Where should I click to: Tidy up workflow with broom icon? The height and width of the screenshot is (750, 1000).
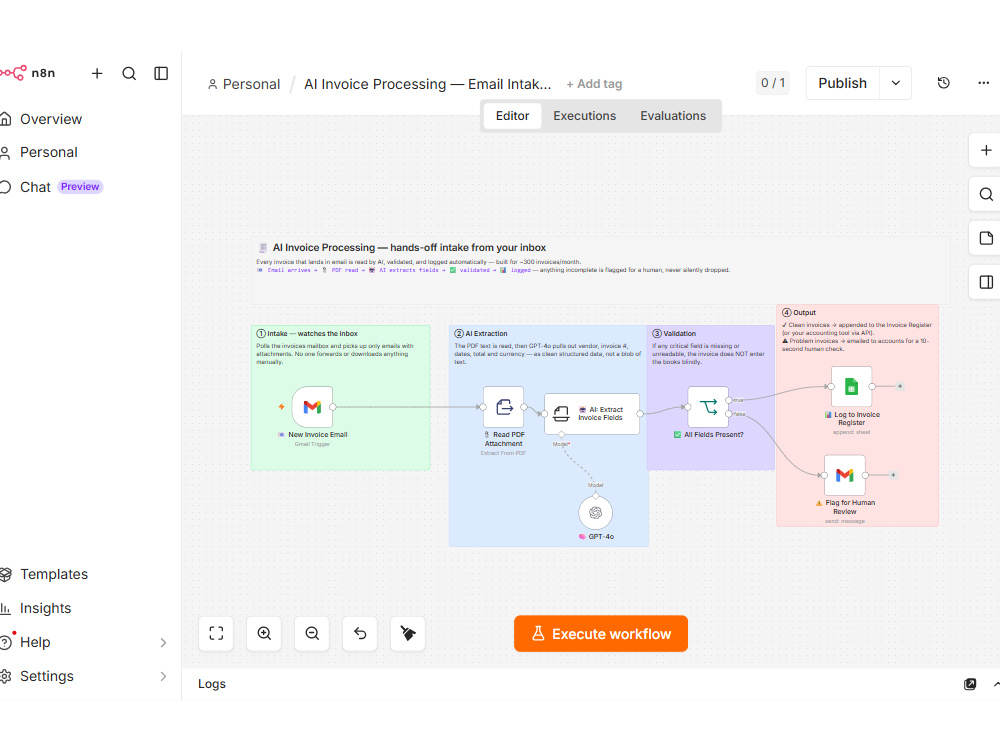(408, 633)
